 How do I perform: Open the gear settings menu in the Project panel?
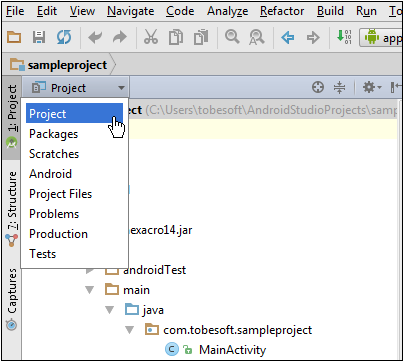[x=371, y=88]
